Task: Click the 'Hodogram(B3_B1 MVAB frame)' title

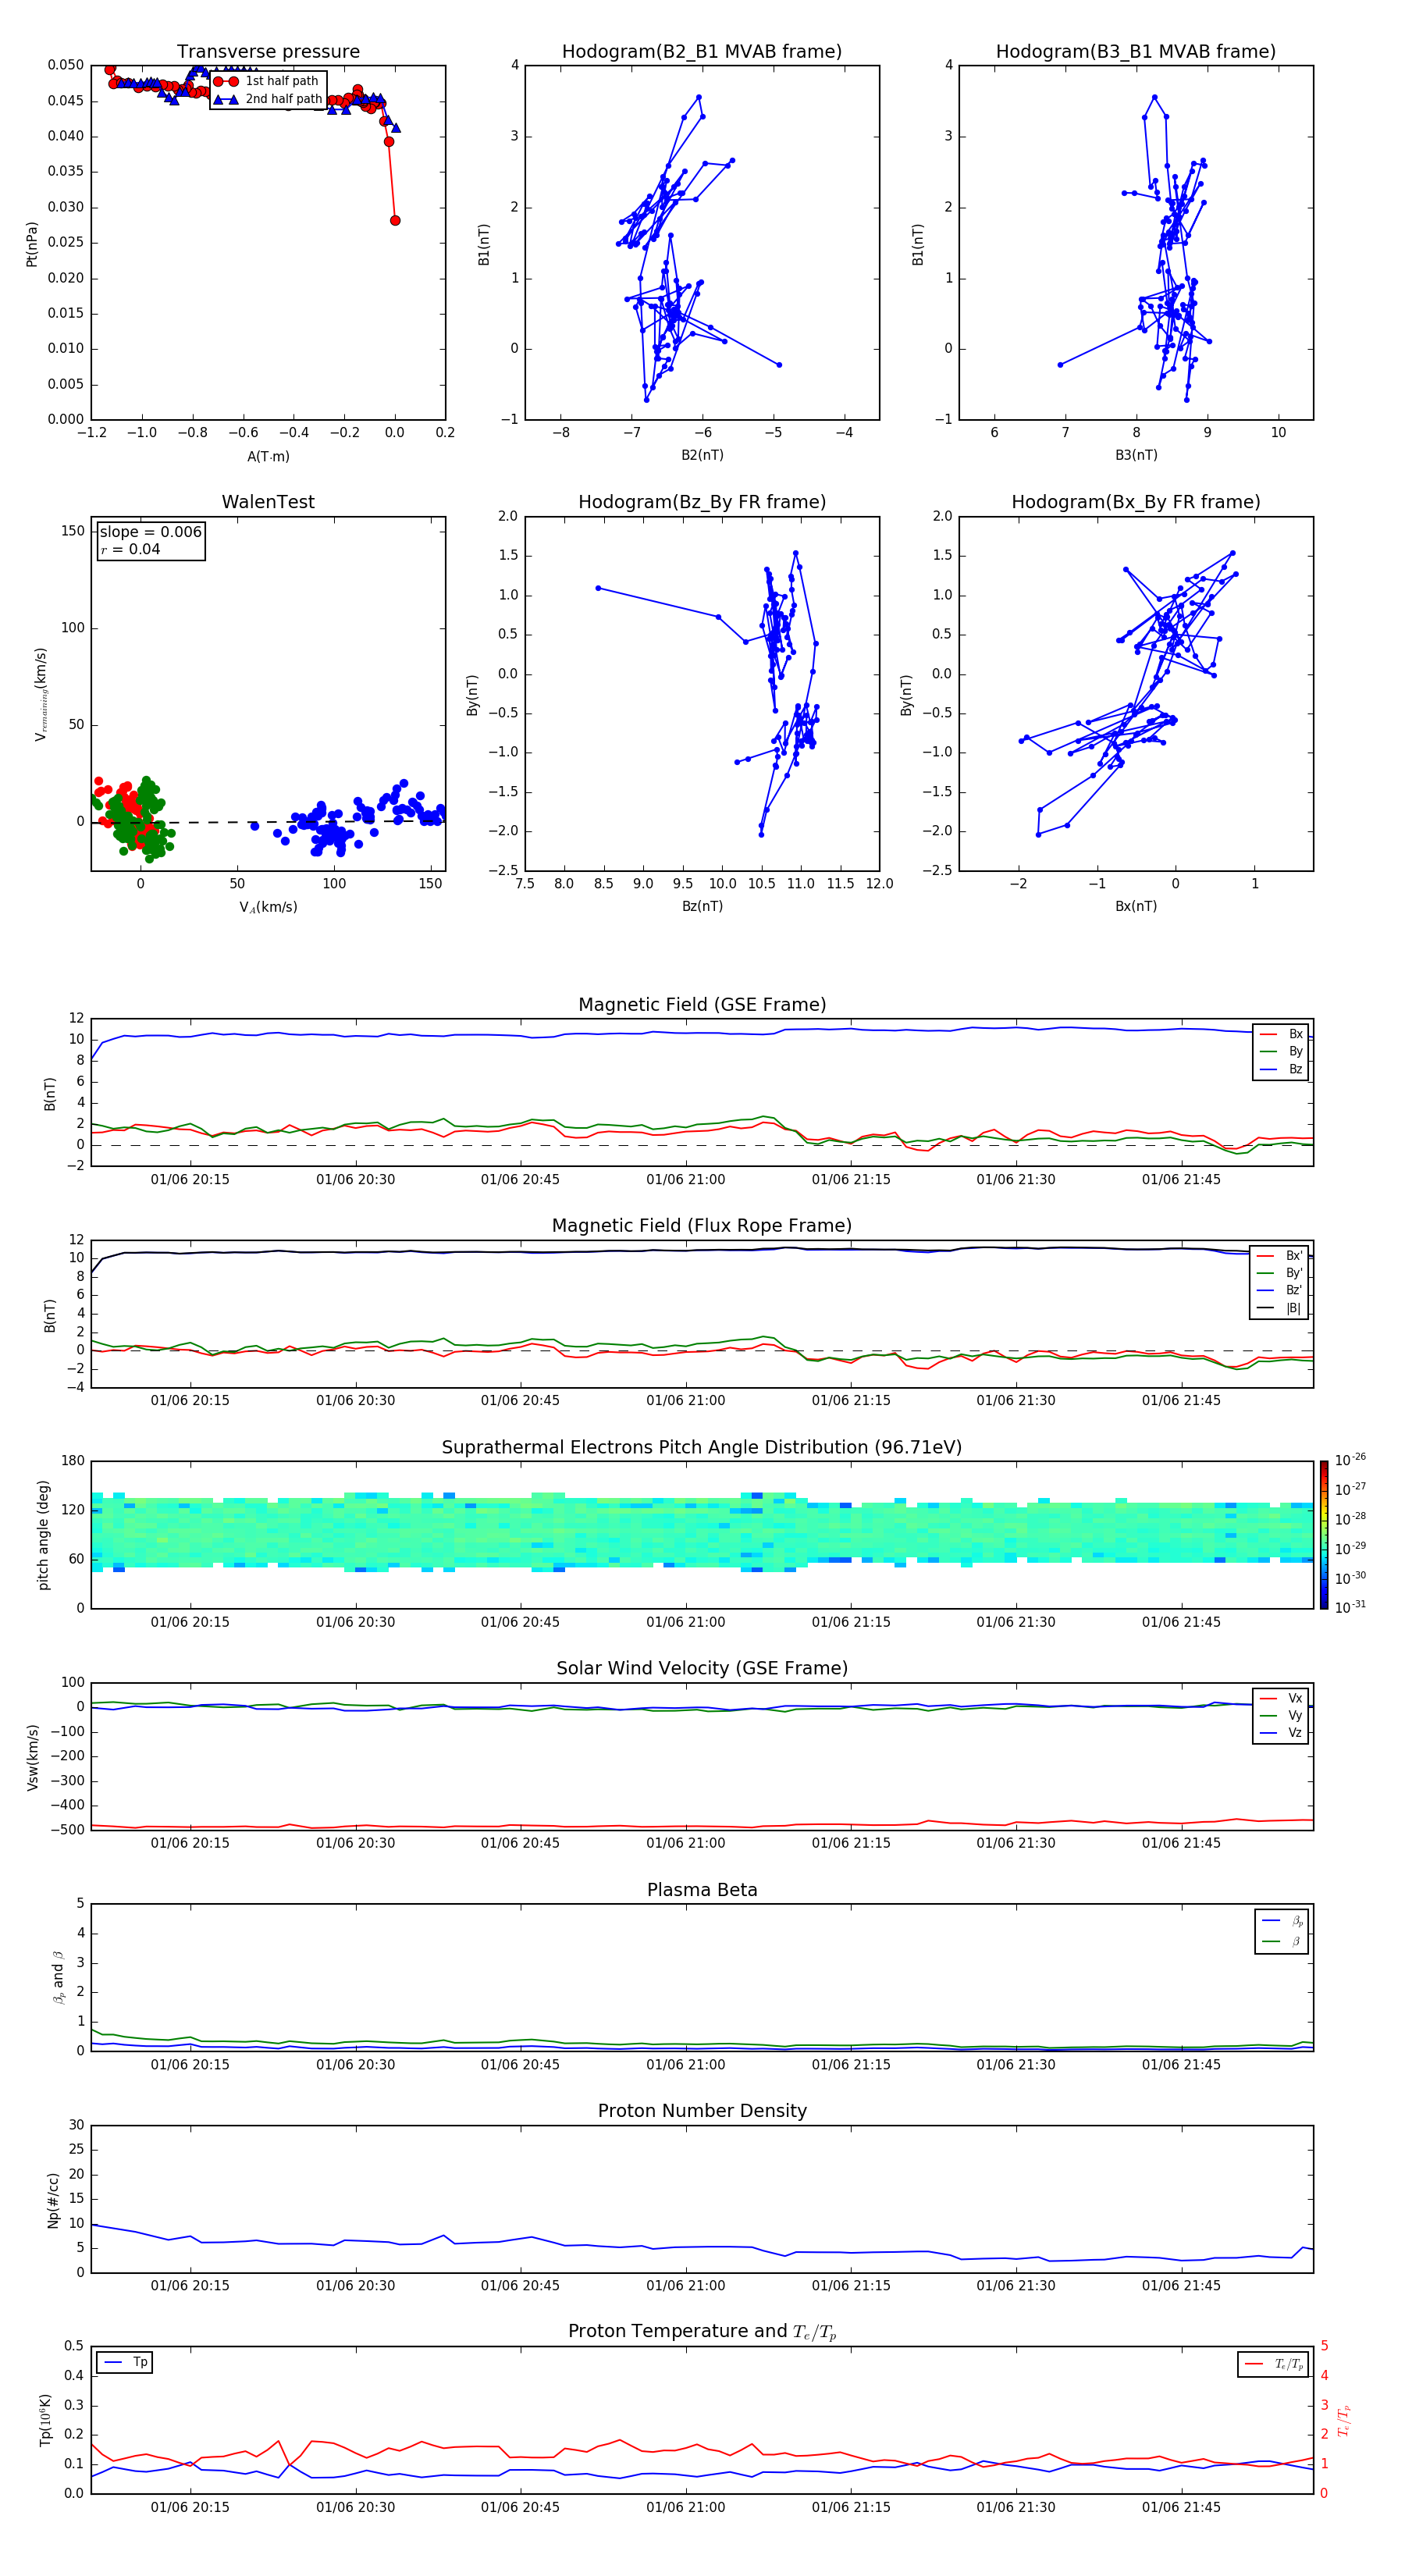Action: coord(1136,51)
